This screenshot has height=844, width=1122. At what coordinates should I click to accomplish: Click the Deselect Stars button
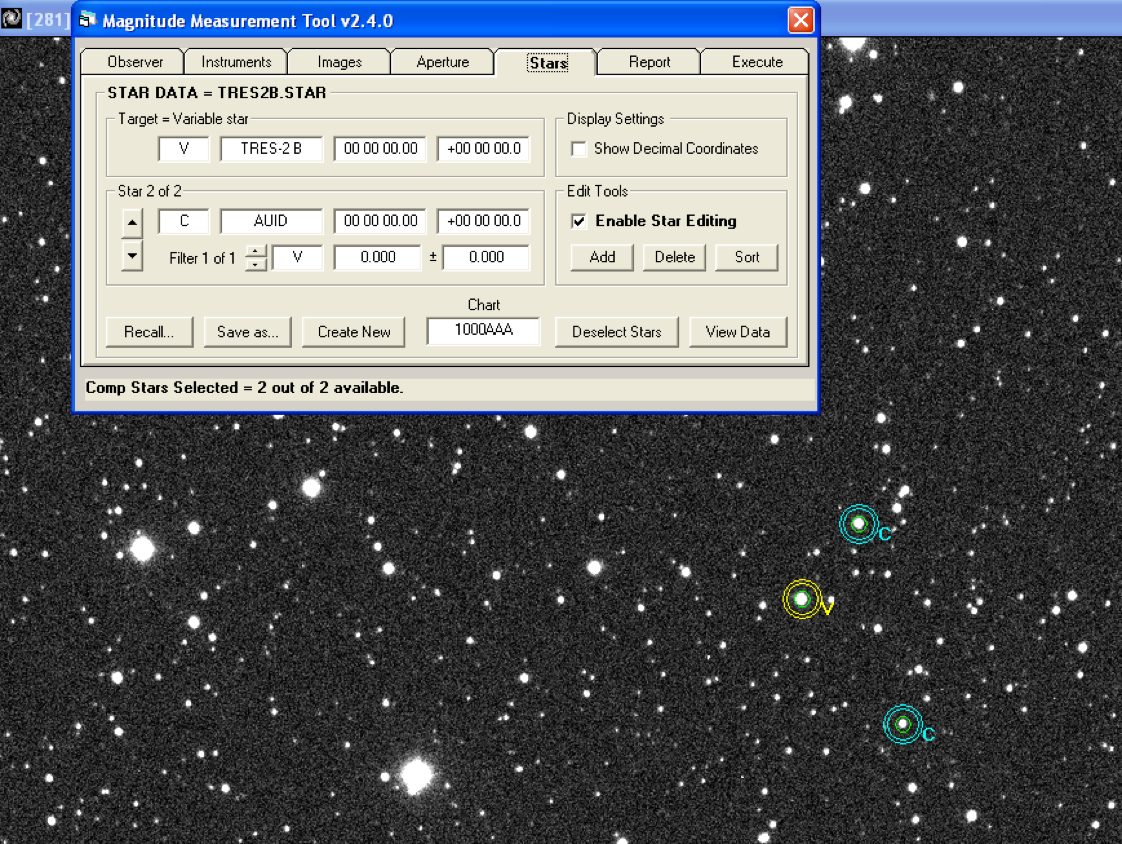click(x=617, y=332)
